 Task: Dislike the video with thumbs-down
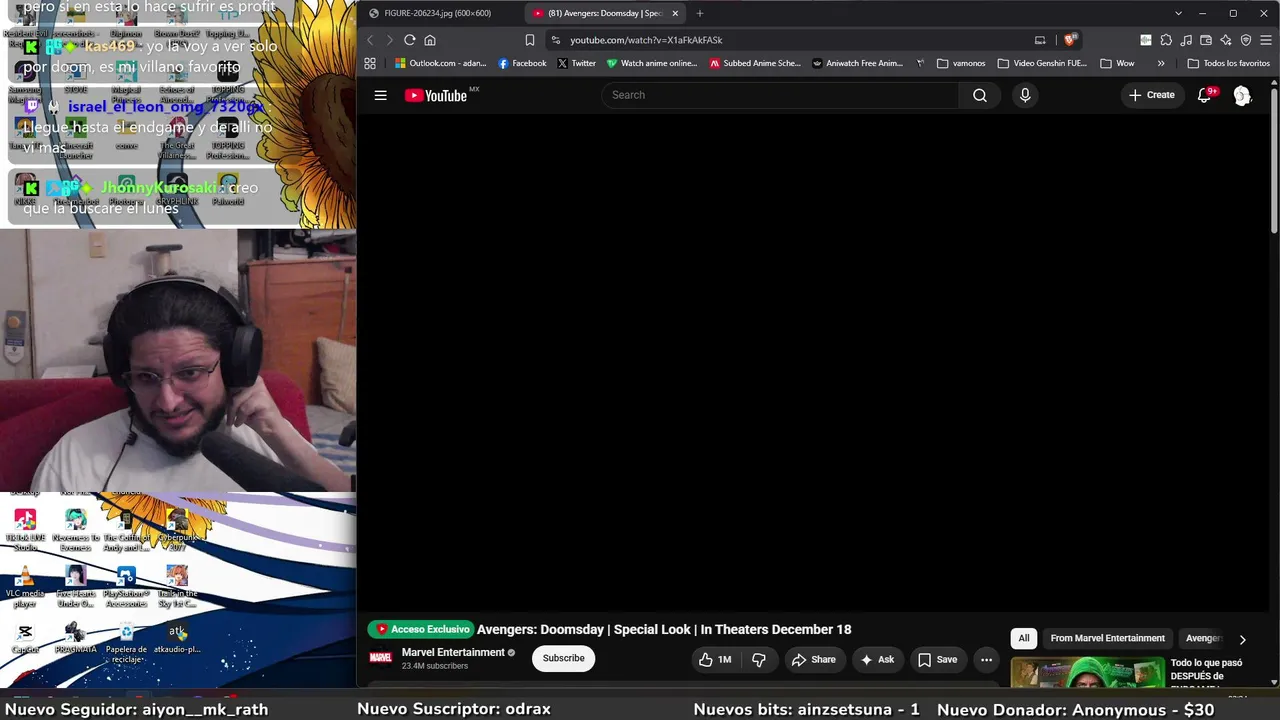tap(759, 659)
